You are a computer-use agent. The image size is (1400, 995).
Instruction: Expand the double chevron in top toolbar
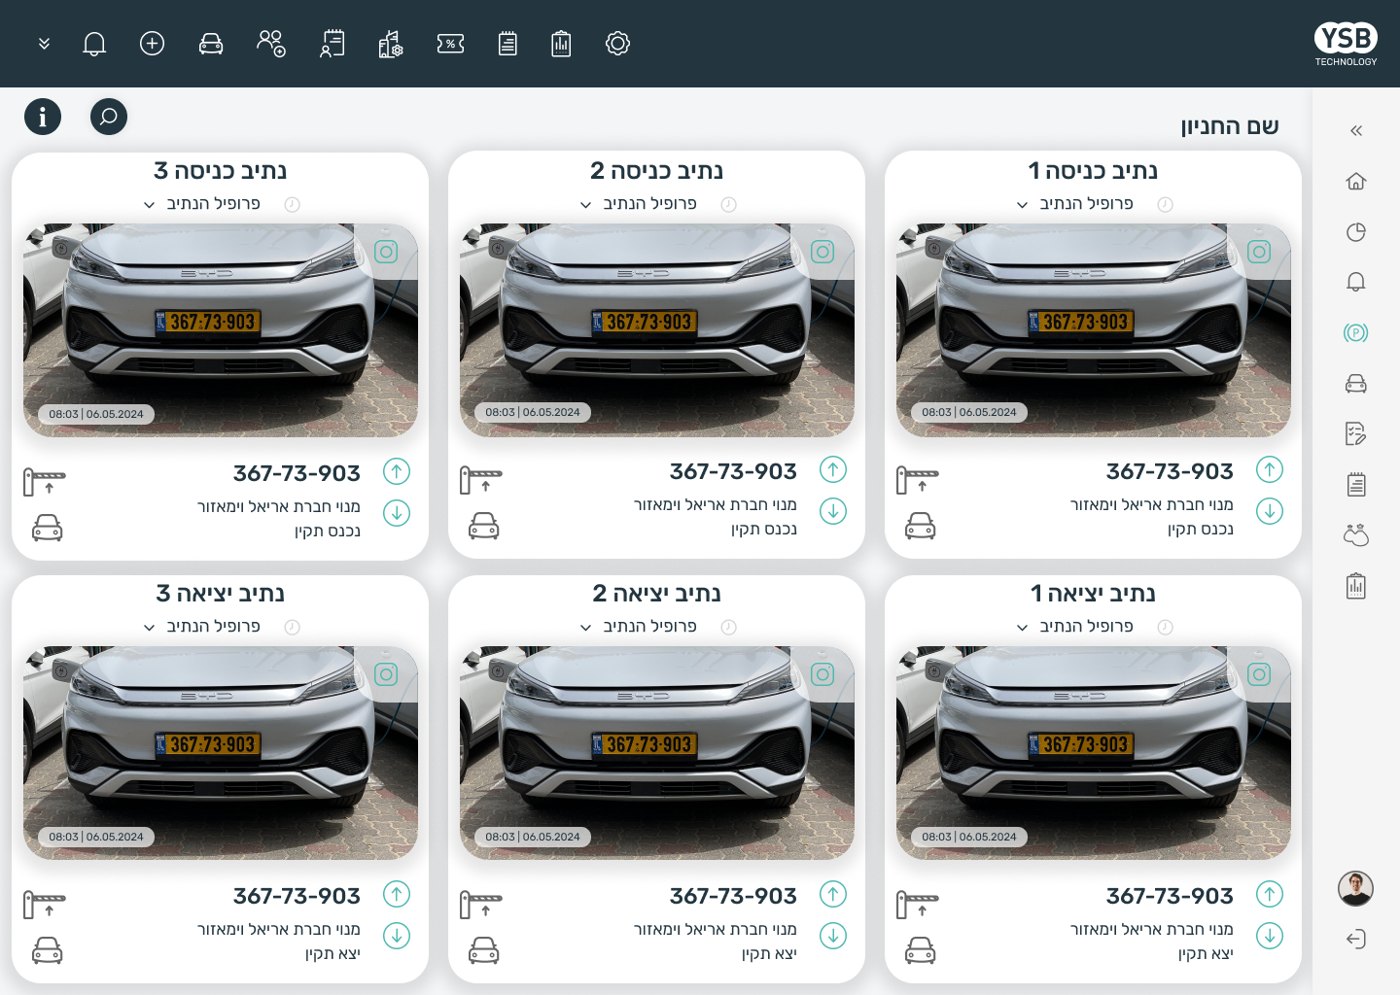point(44,44)
